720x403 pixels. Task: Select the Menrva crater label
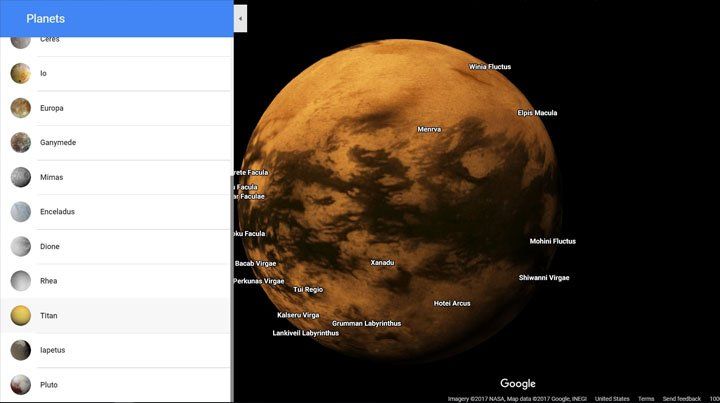[429, 129]
